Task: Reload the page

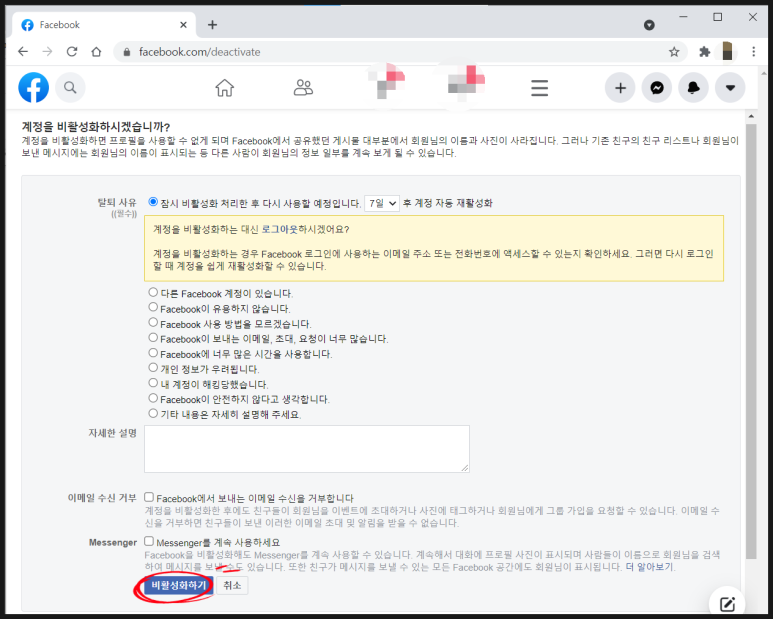Action: (x=72, y=52)
